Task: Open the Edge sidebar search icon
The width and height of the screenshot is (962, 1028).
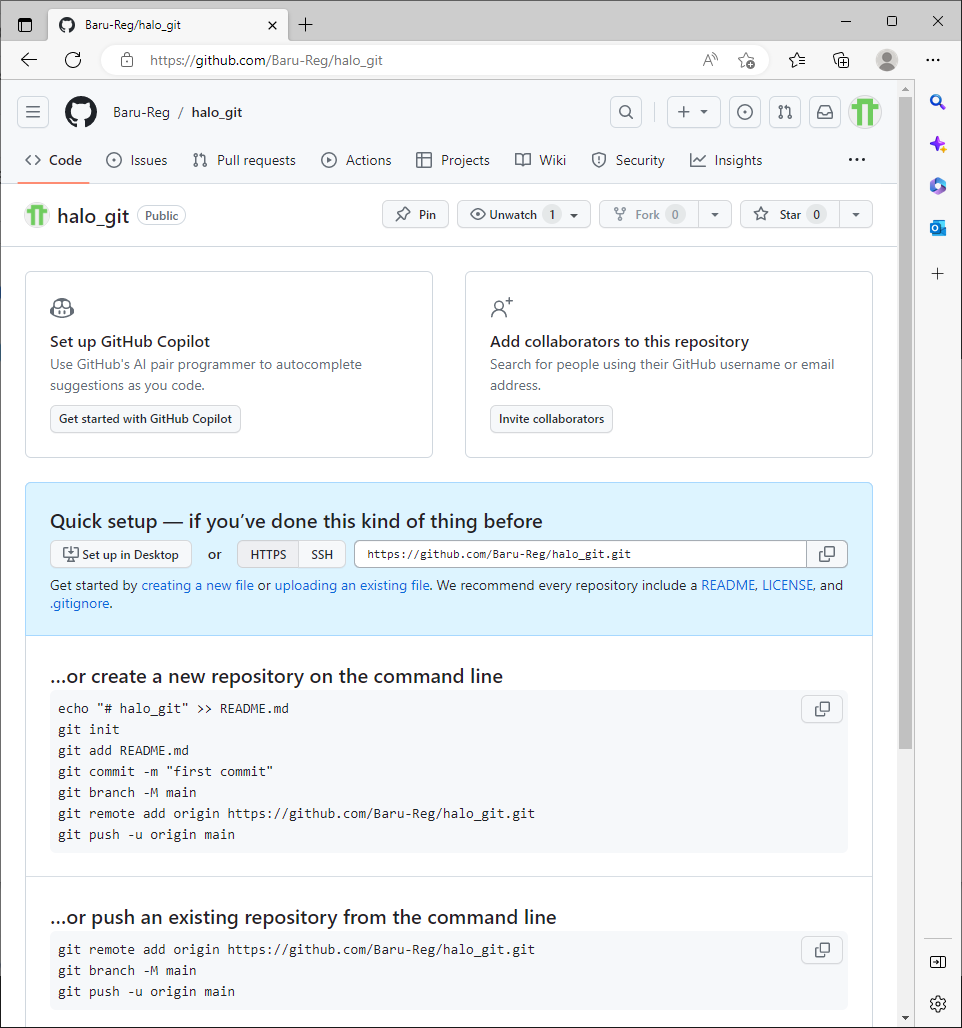Action: (938, 102)
